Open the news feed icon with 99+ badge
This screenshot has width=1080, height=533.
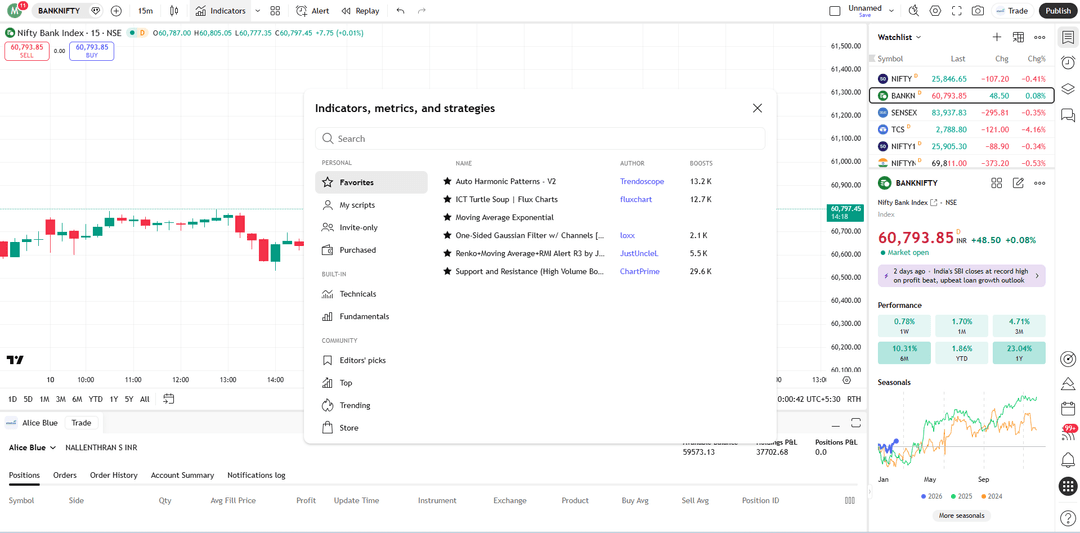coord(1068,433)
